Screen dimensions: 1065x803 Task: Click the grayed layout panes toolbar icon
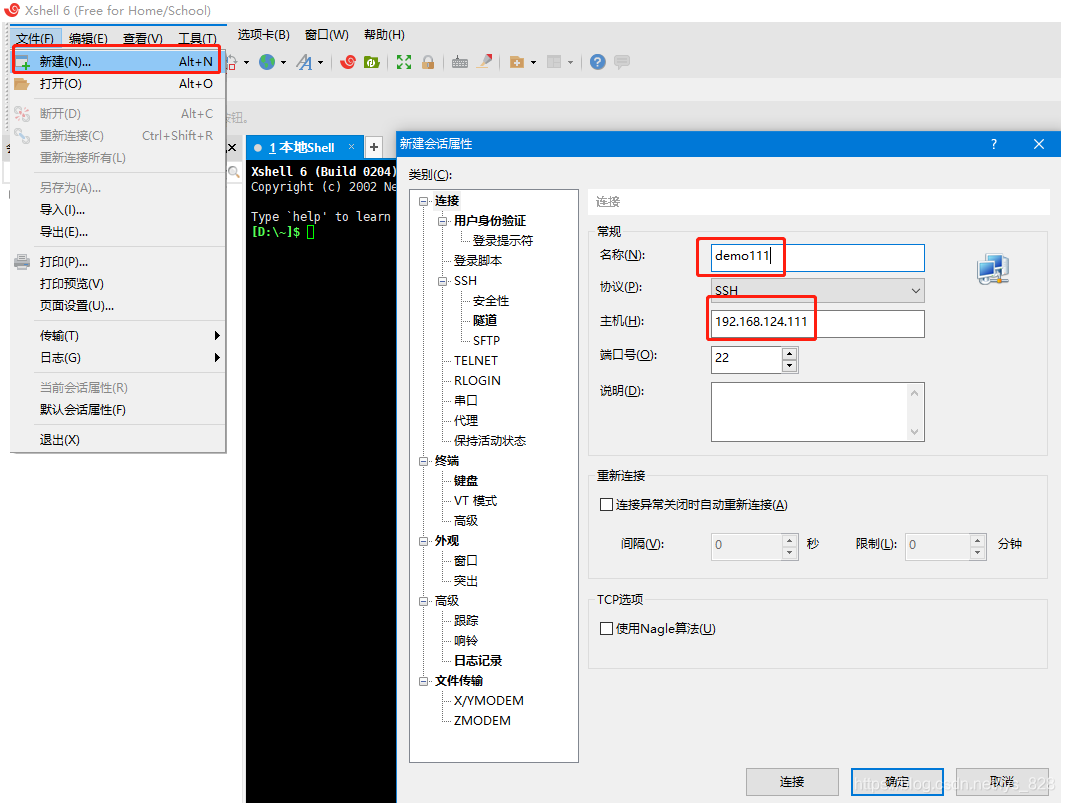(554, 62)
